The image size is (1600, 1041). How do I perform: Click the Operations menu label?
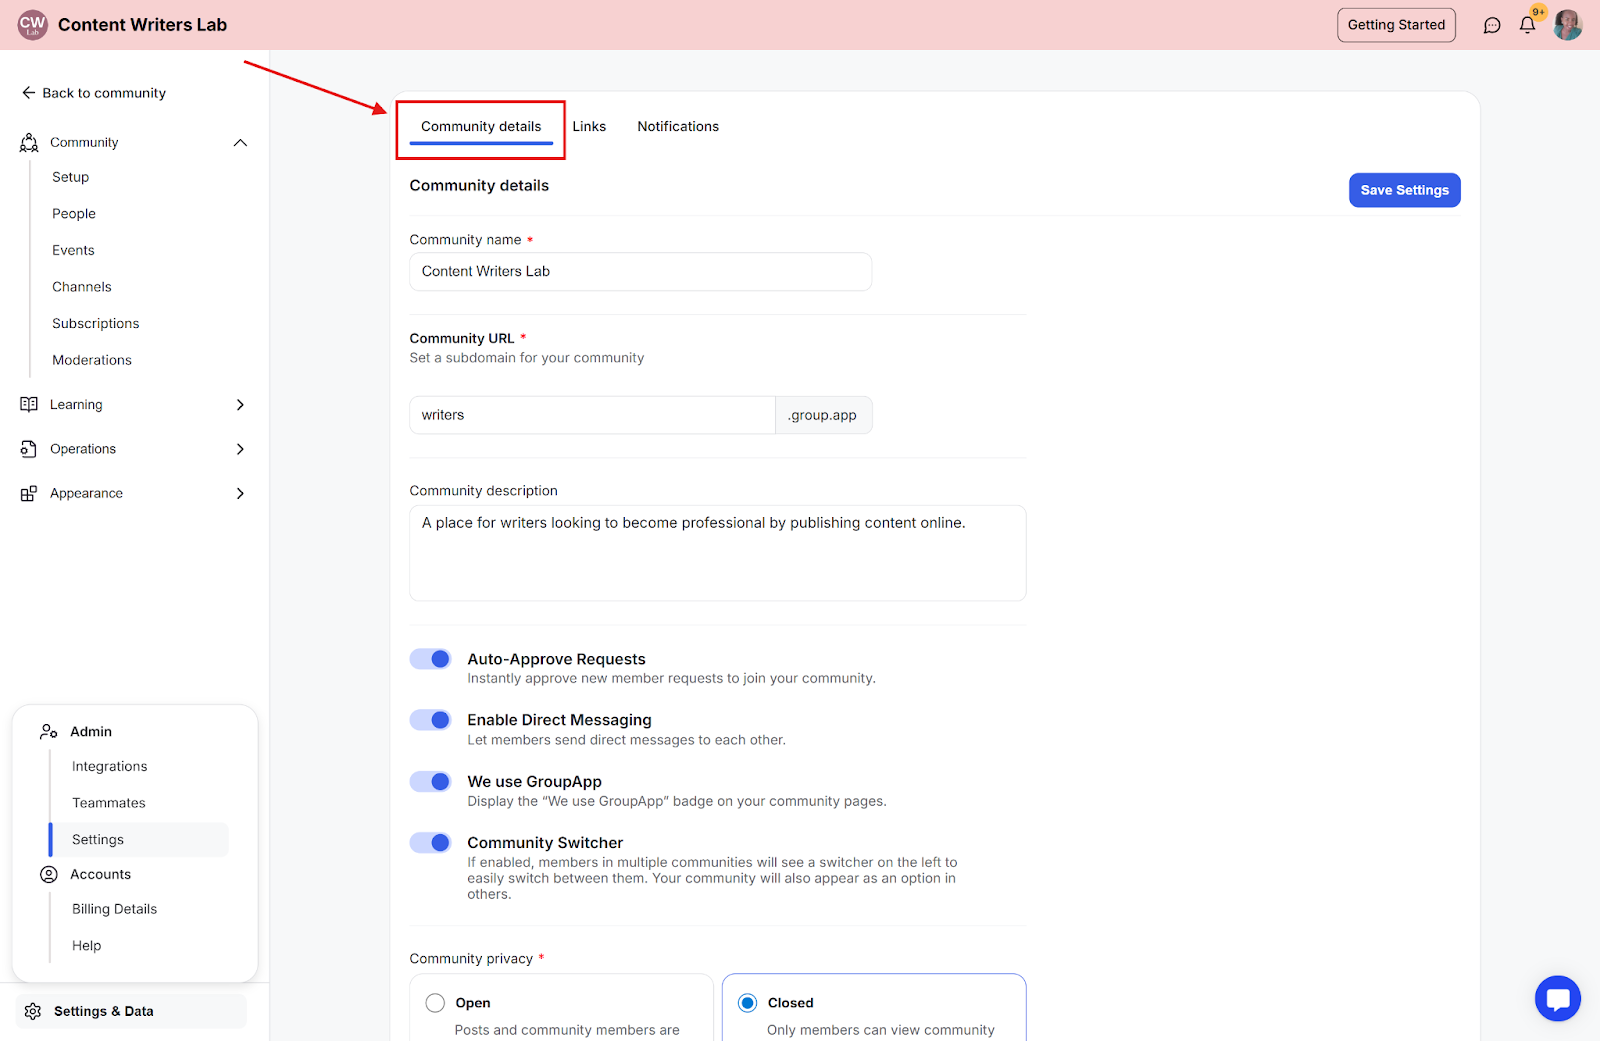coord(83,449)
